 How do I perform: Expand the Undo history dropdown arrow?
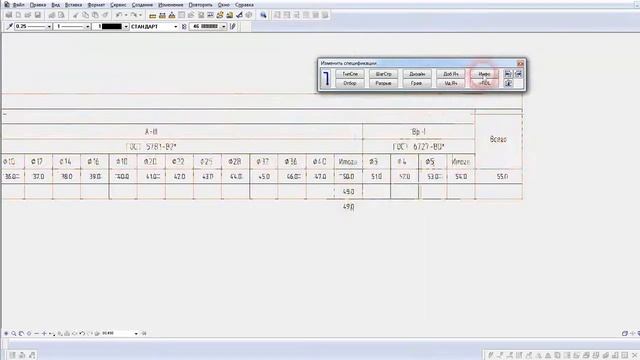(126, 15)
